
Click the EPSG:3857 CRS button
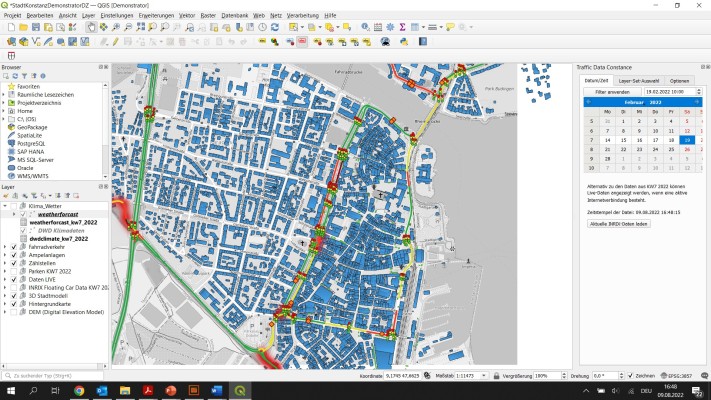click(676, 376)
